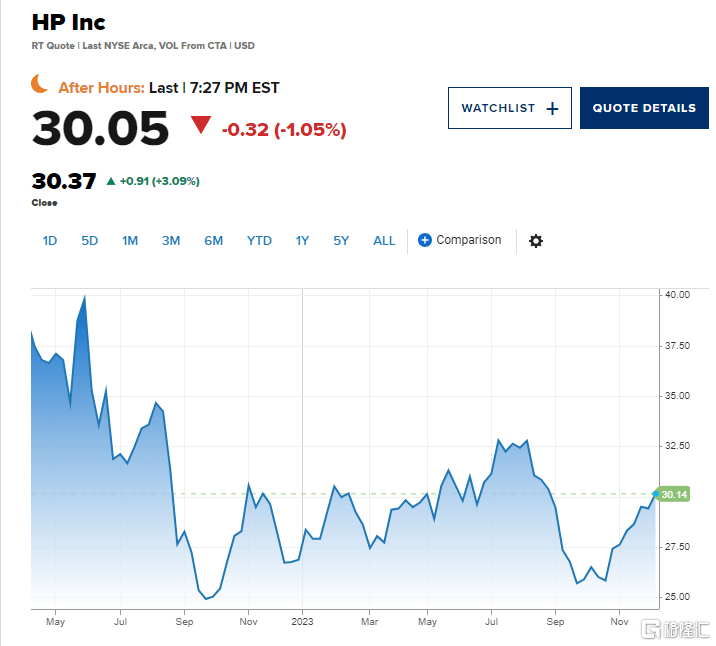The width and height of the screenshot is (716, 646).
Task: Switch chart to 1M range
Action: click(130, 241)
